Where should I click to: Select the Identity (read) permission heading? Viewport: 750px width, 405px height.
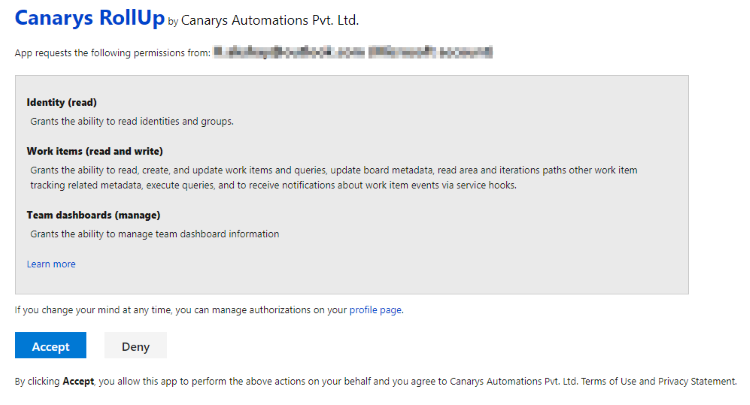62,102
